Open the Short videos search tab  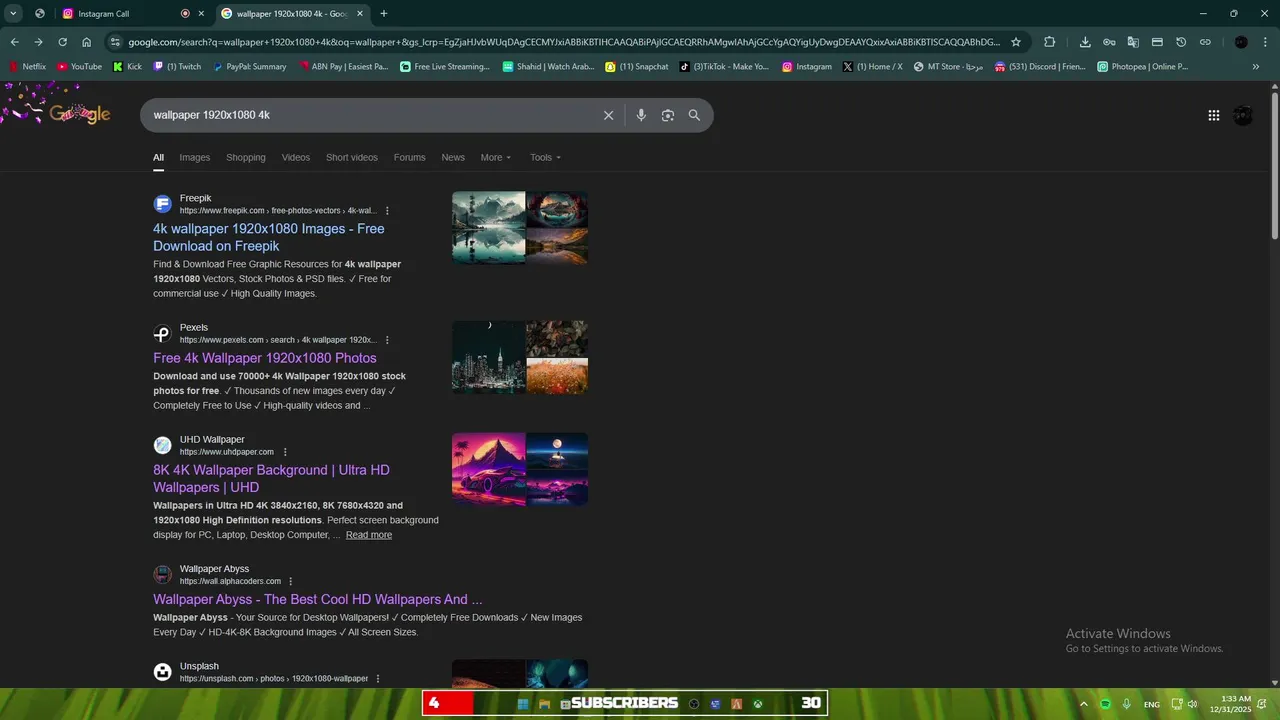coord(352,157)
